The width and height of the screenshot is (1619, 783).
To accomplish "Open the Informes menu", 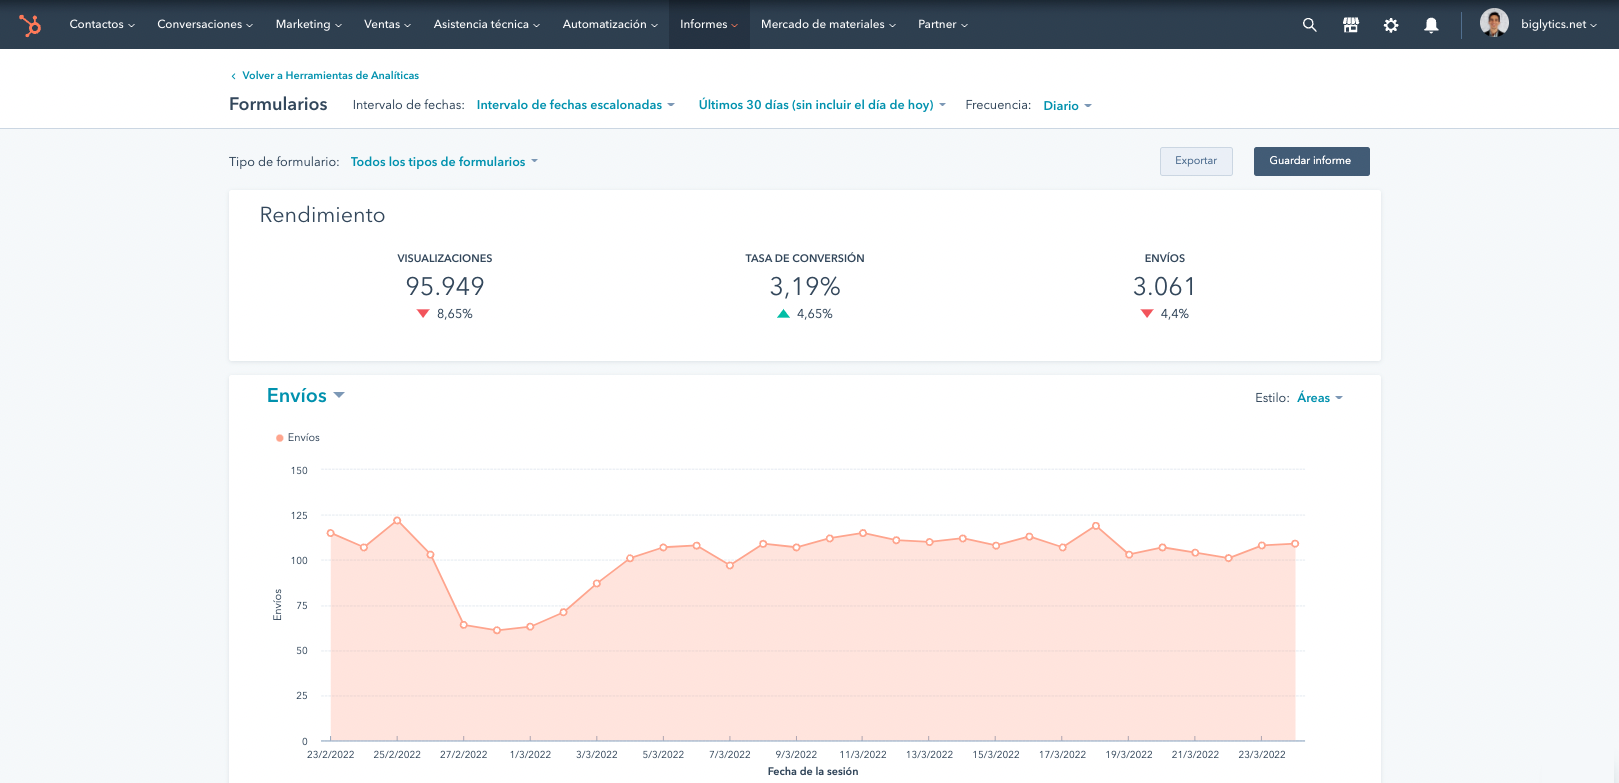I will pyautogui.click(x=709, y=24).
